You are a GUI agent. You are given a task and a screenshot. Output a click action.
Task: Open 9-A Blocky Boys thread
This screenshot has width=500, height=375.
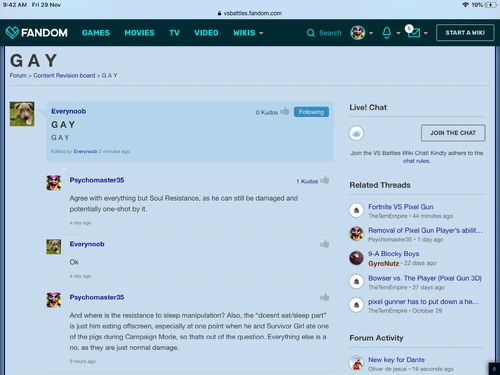393,254
